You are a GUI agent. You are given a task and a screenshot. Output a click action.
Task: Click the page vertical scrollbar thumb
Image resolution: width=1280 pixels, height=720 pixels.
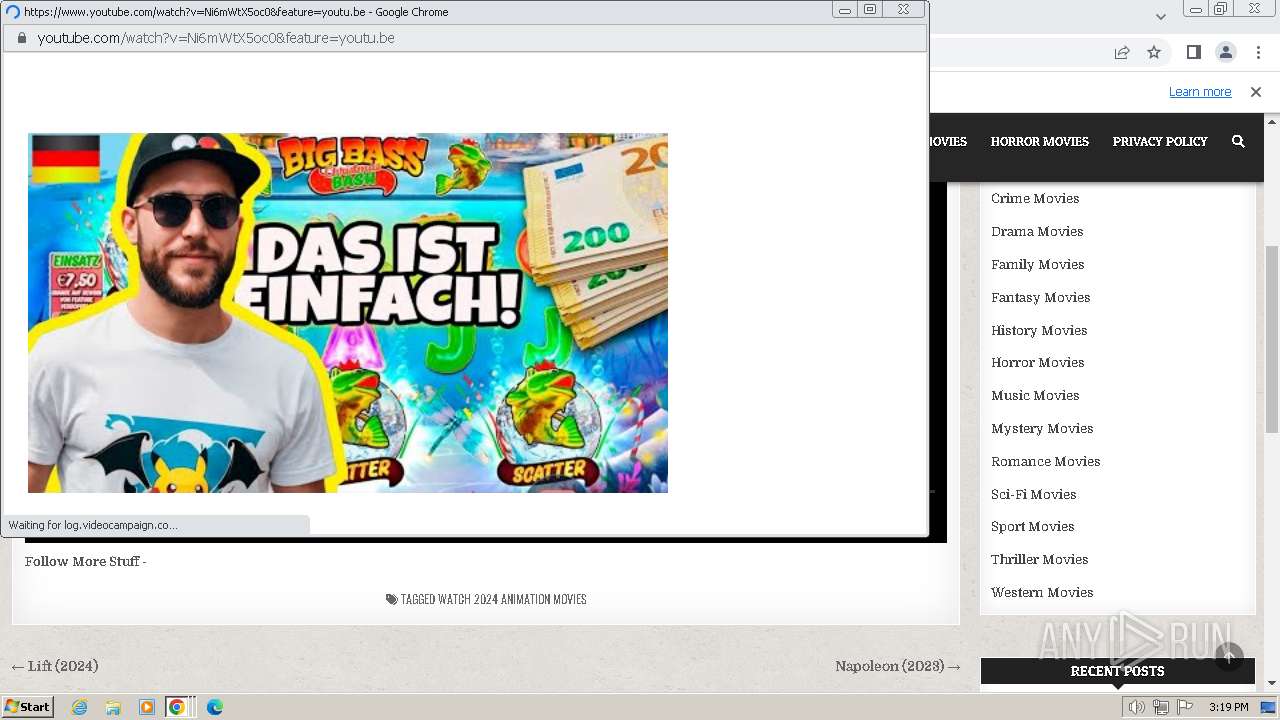point(1272,340)
